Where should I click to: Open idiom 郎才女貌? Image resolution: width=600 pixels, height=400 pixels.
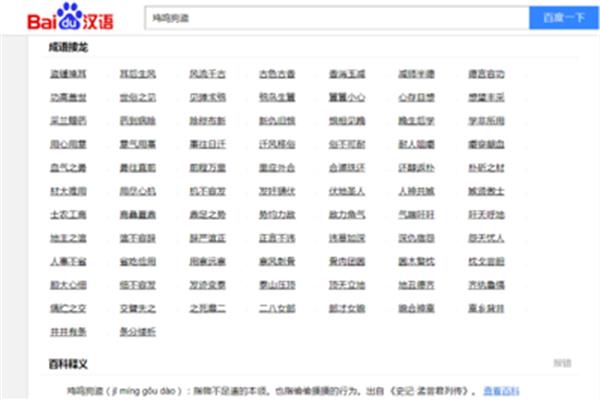(347, 308)
